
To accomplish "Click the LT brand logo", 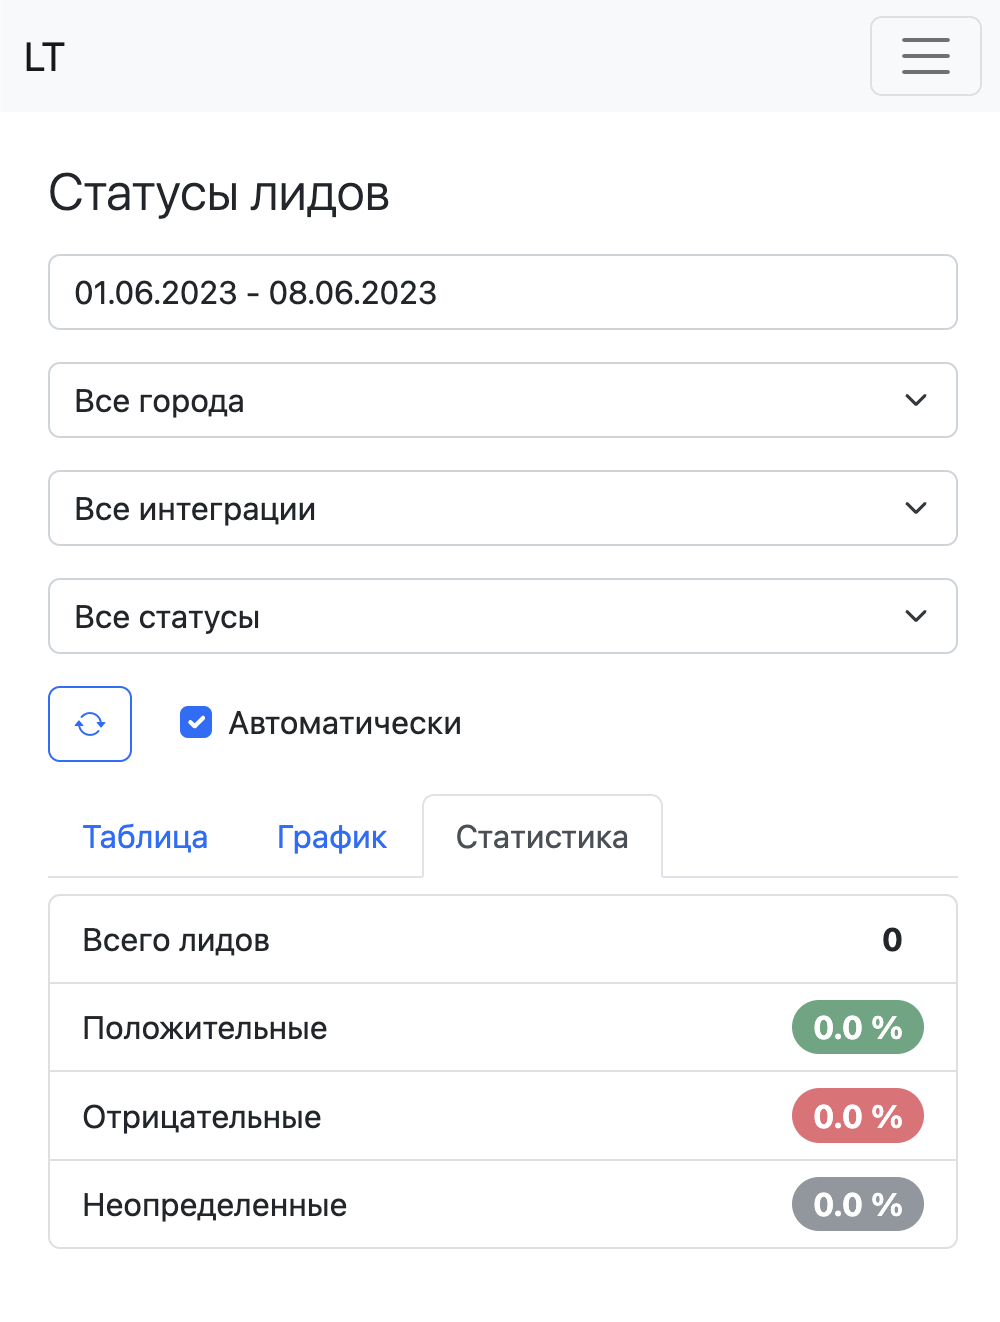I will pos(45,58).
